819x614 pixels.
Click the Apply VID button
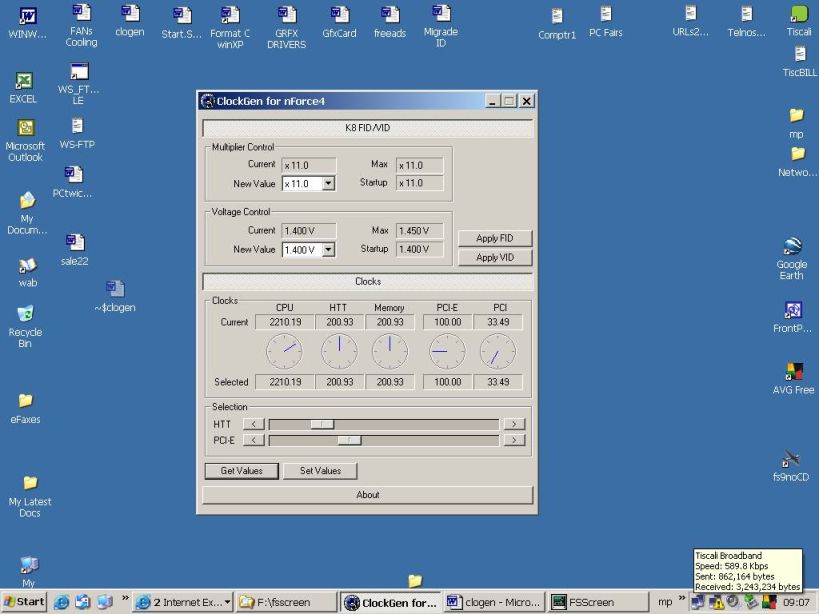pyautogui.click(x=494, y=257)
